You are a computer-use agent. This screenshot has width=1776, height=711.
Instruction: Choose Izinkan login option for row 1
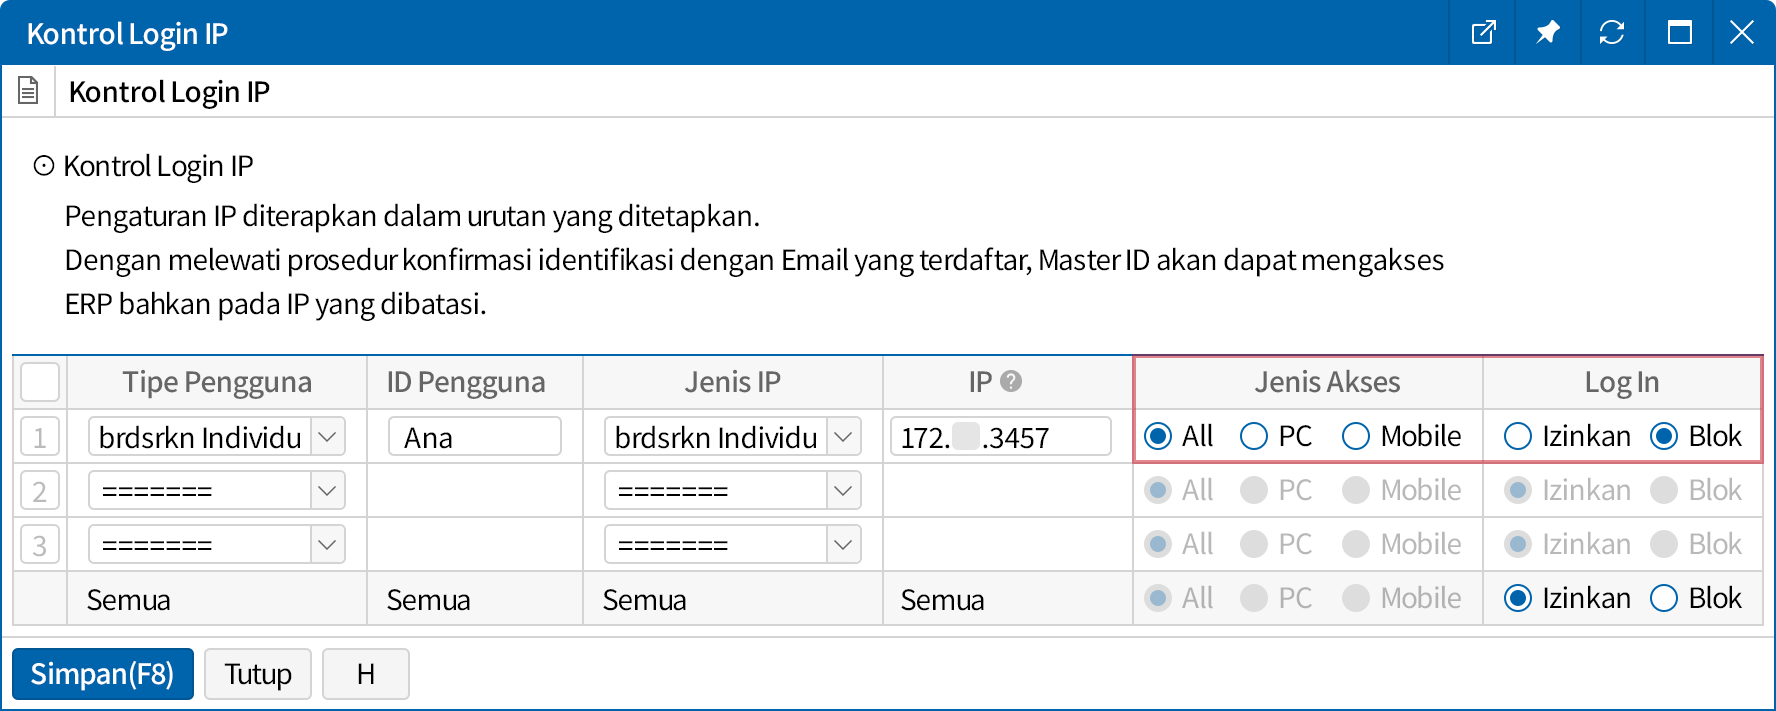(1518, 436)
